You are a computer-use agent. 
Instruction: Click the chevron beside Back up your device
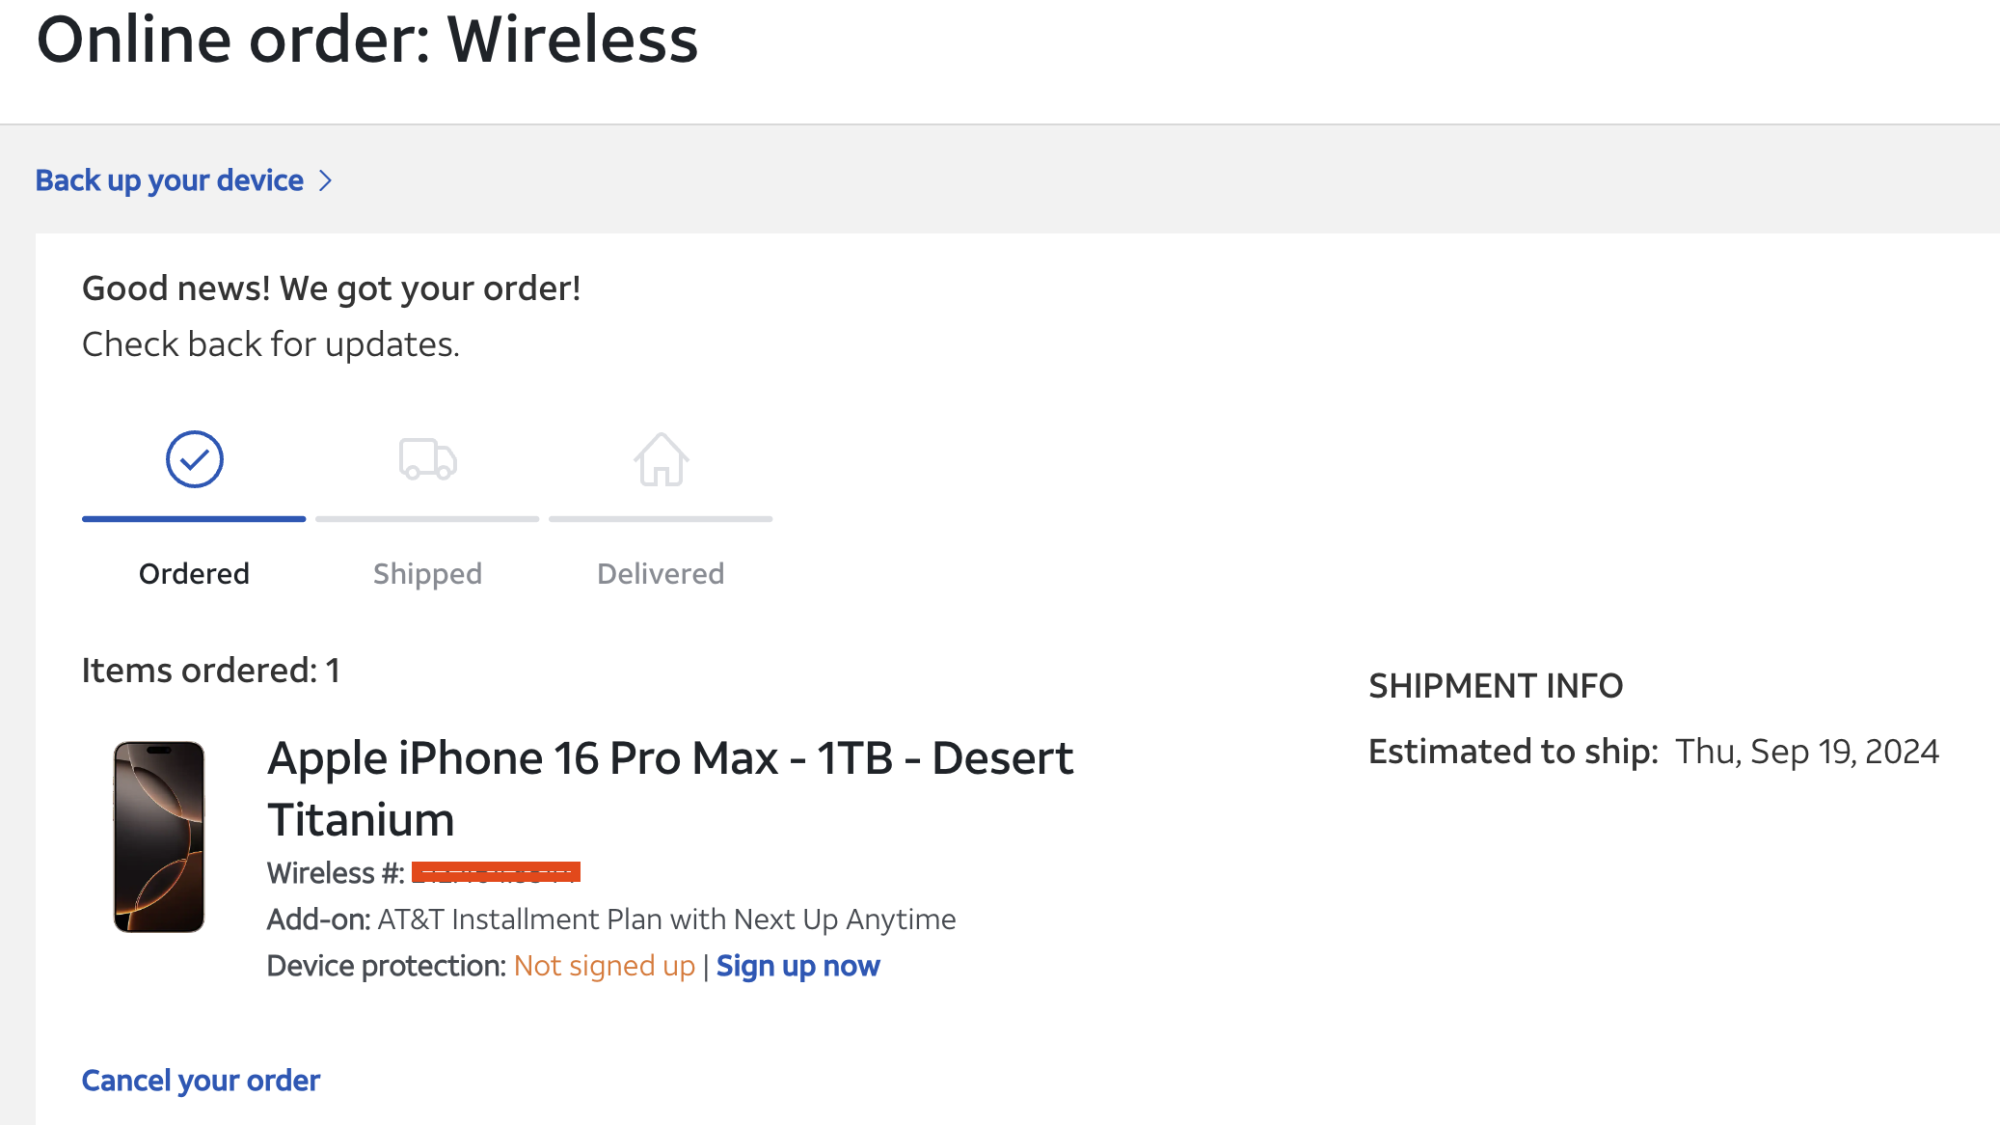coord(325,181)
